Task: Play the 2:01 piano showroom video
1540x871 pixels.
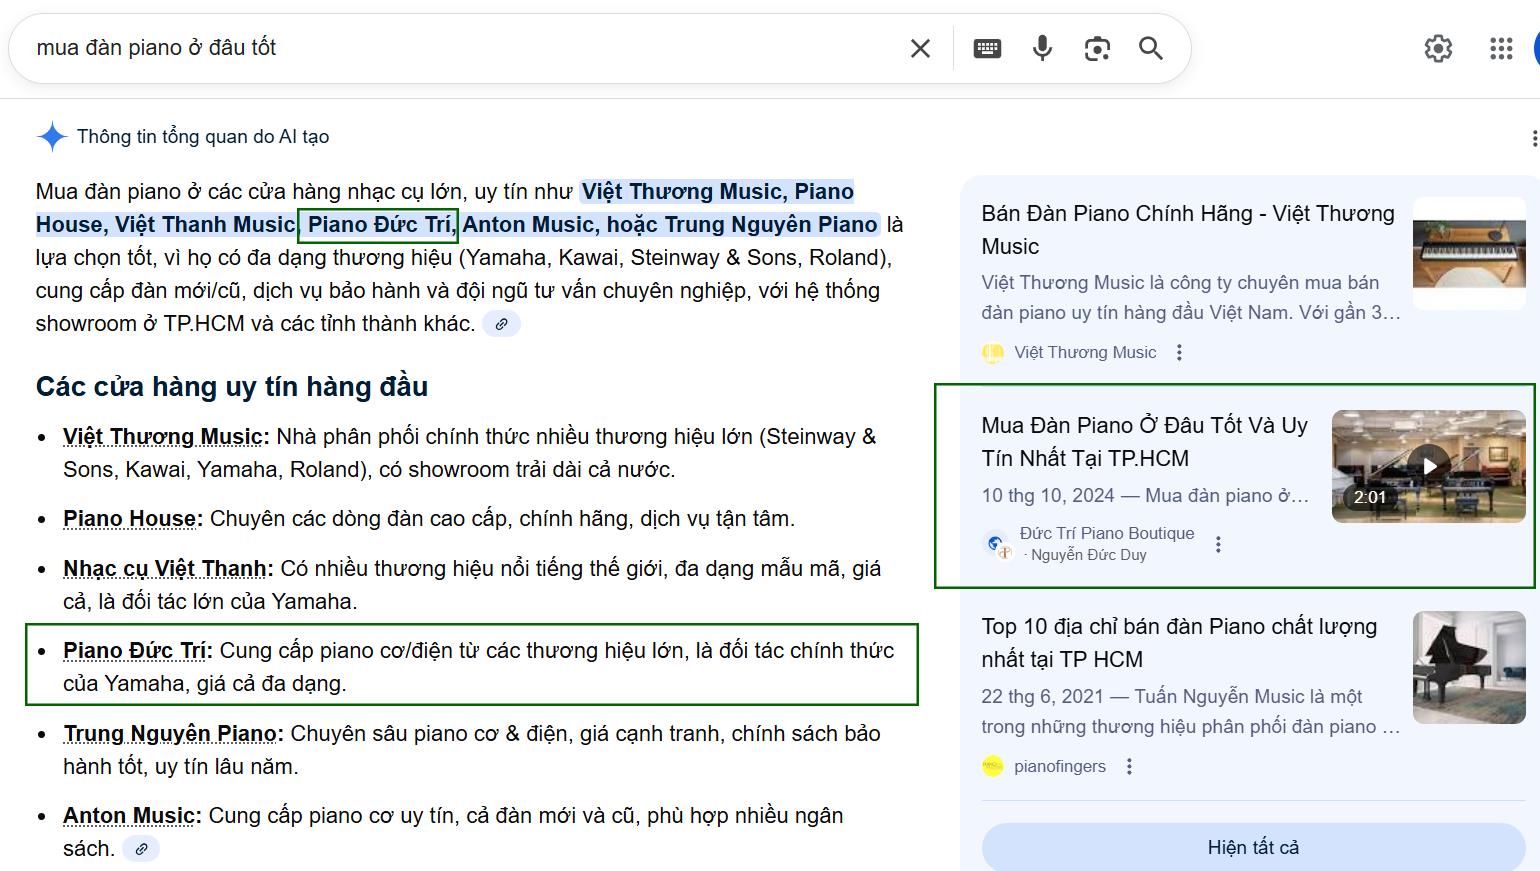Action: tap(1429, 466)
